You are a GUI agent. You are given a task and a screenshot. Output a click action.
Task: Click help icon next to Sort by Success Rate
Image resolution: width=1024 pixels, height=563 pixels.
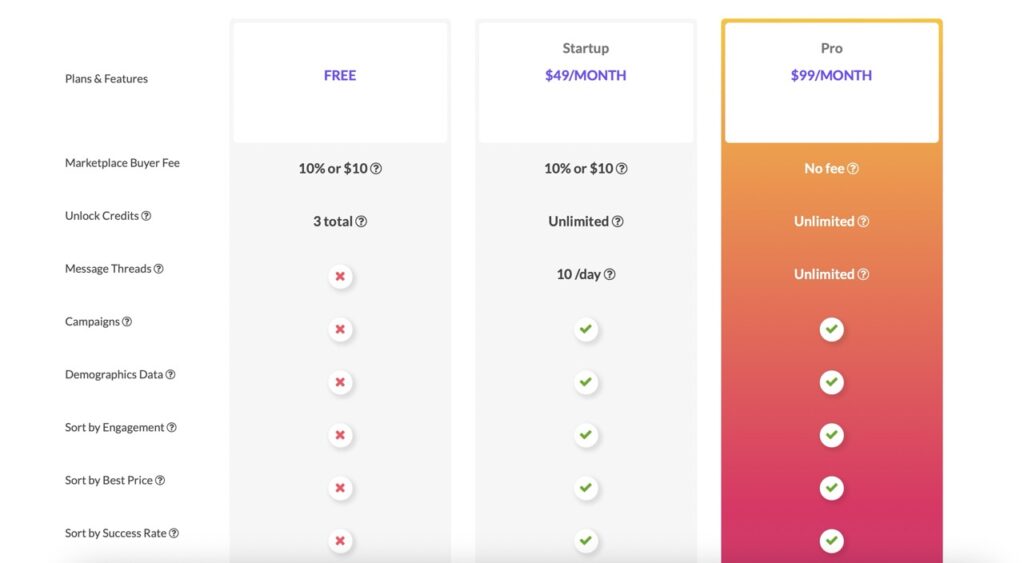[174, 534]
